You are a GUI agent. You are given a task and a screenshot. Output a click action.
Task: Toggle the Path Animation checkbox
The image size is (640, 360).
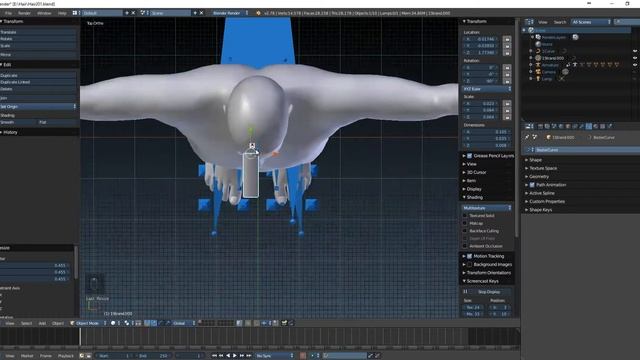point(532,185)
